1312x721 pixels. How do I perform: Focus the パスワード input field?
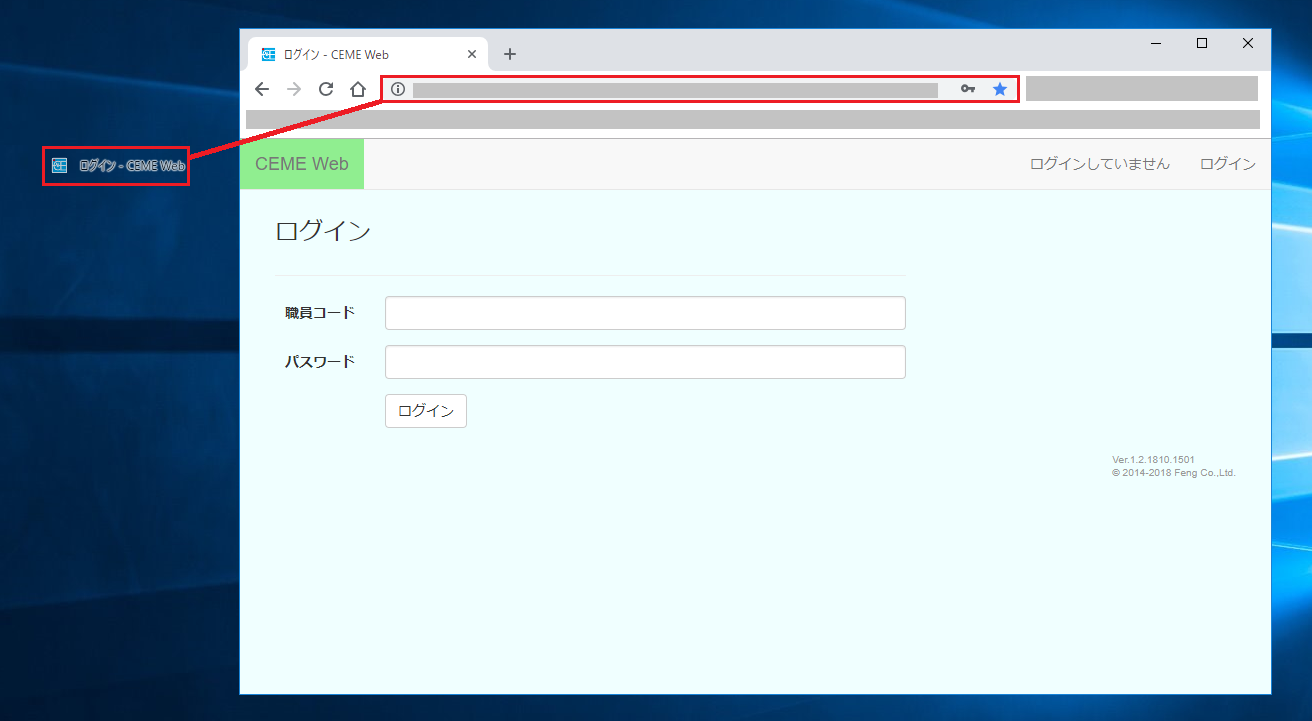[x=645, y=361]
